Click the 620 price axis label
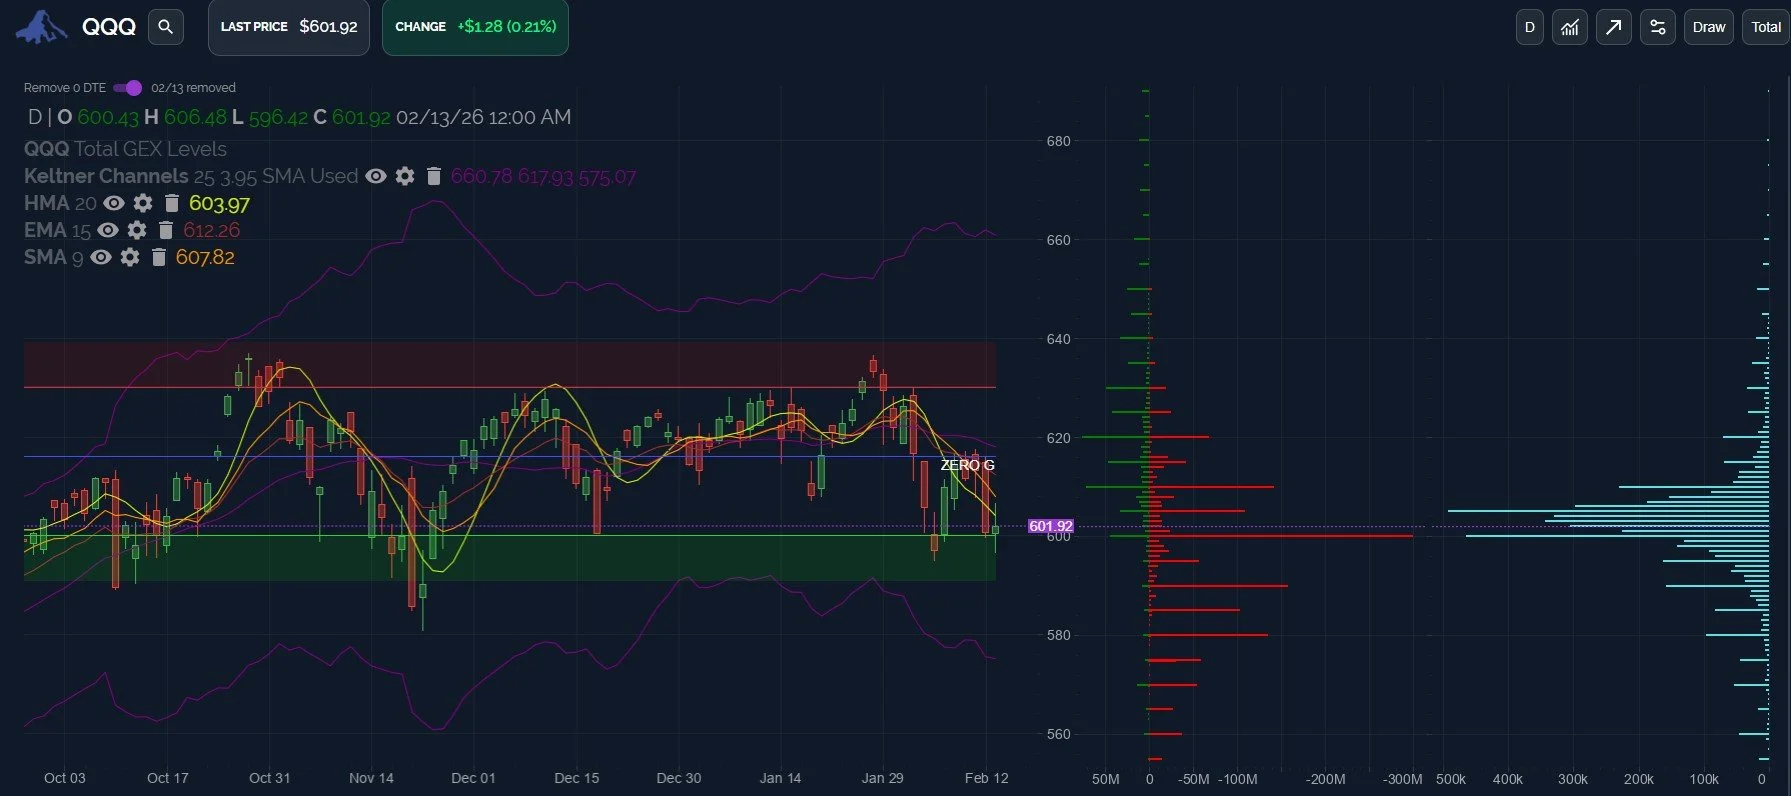 (x=1058, y=438)
